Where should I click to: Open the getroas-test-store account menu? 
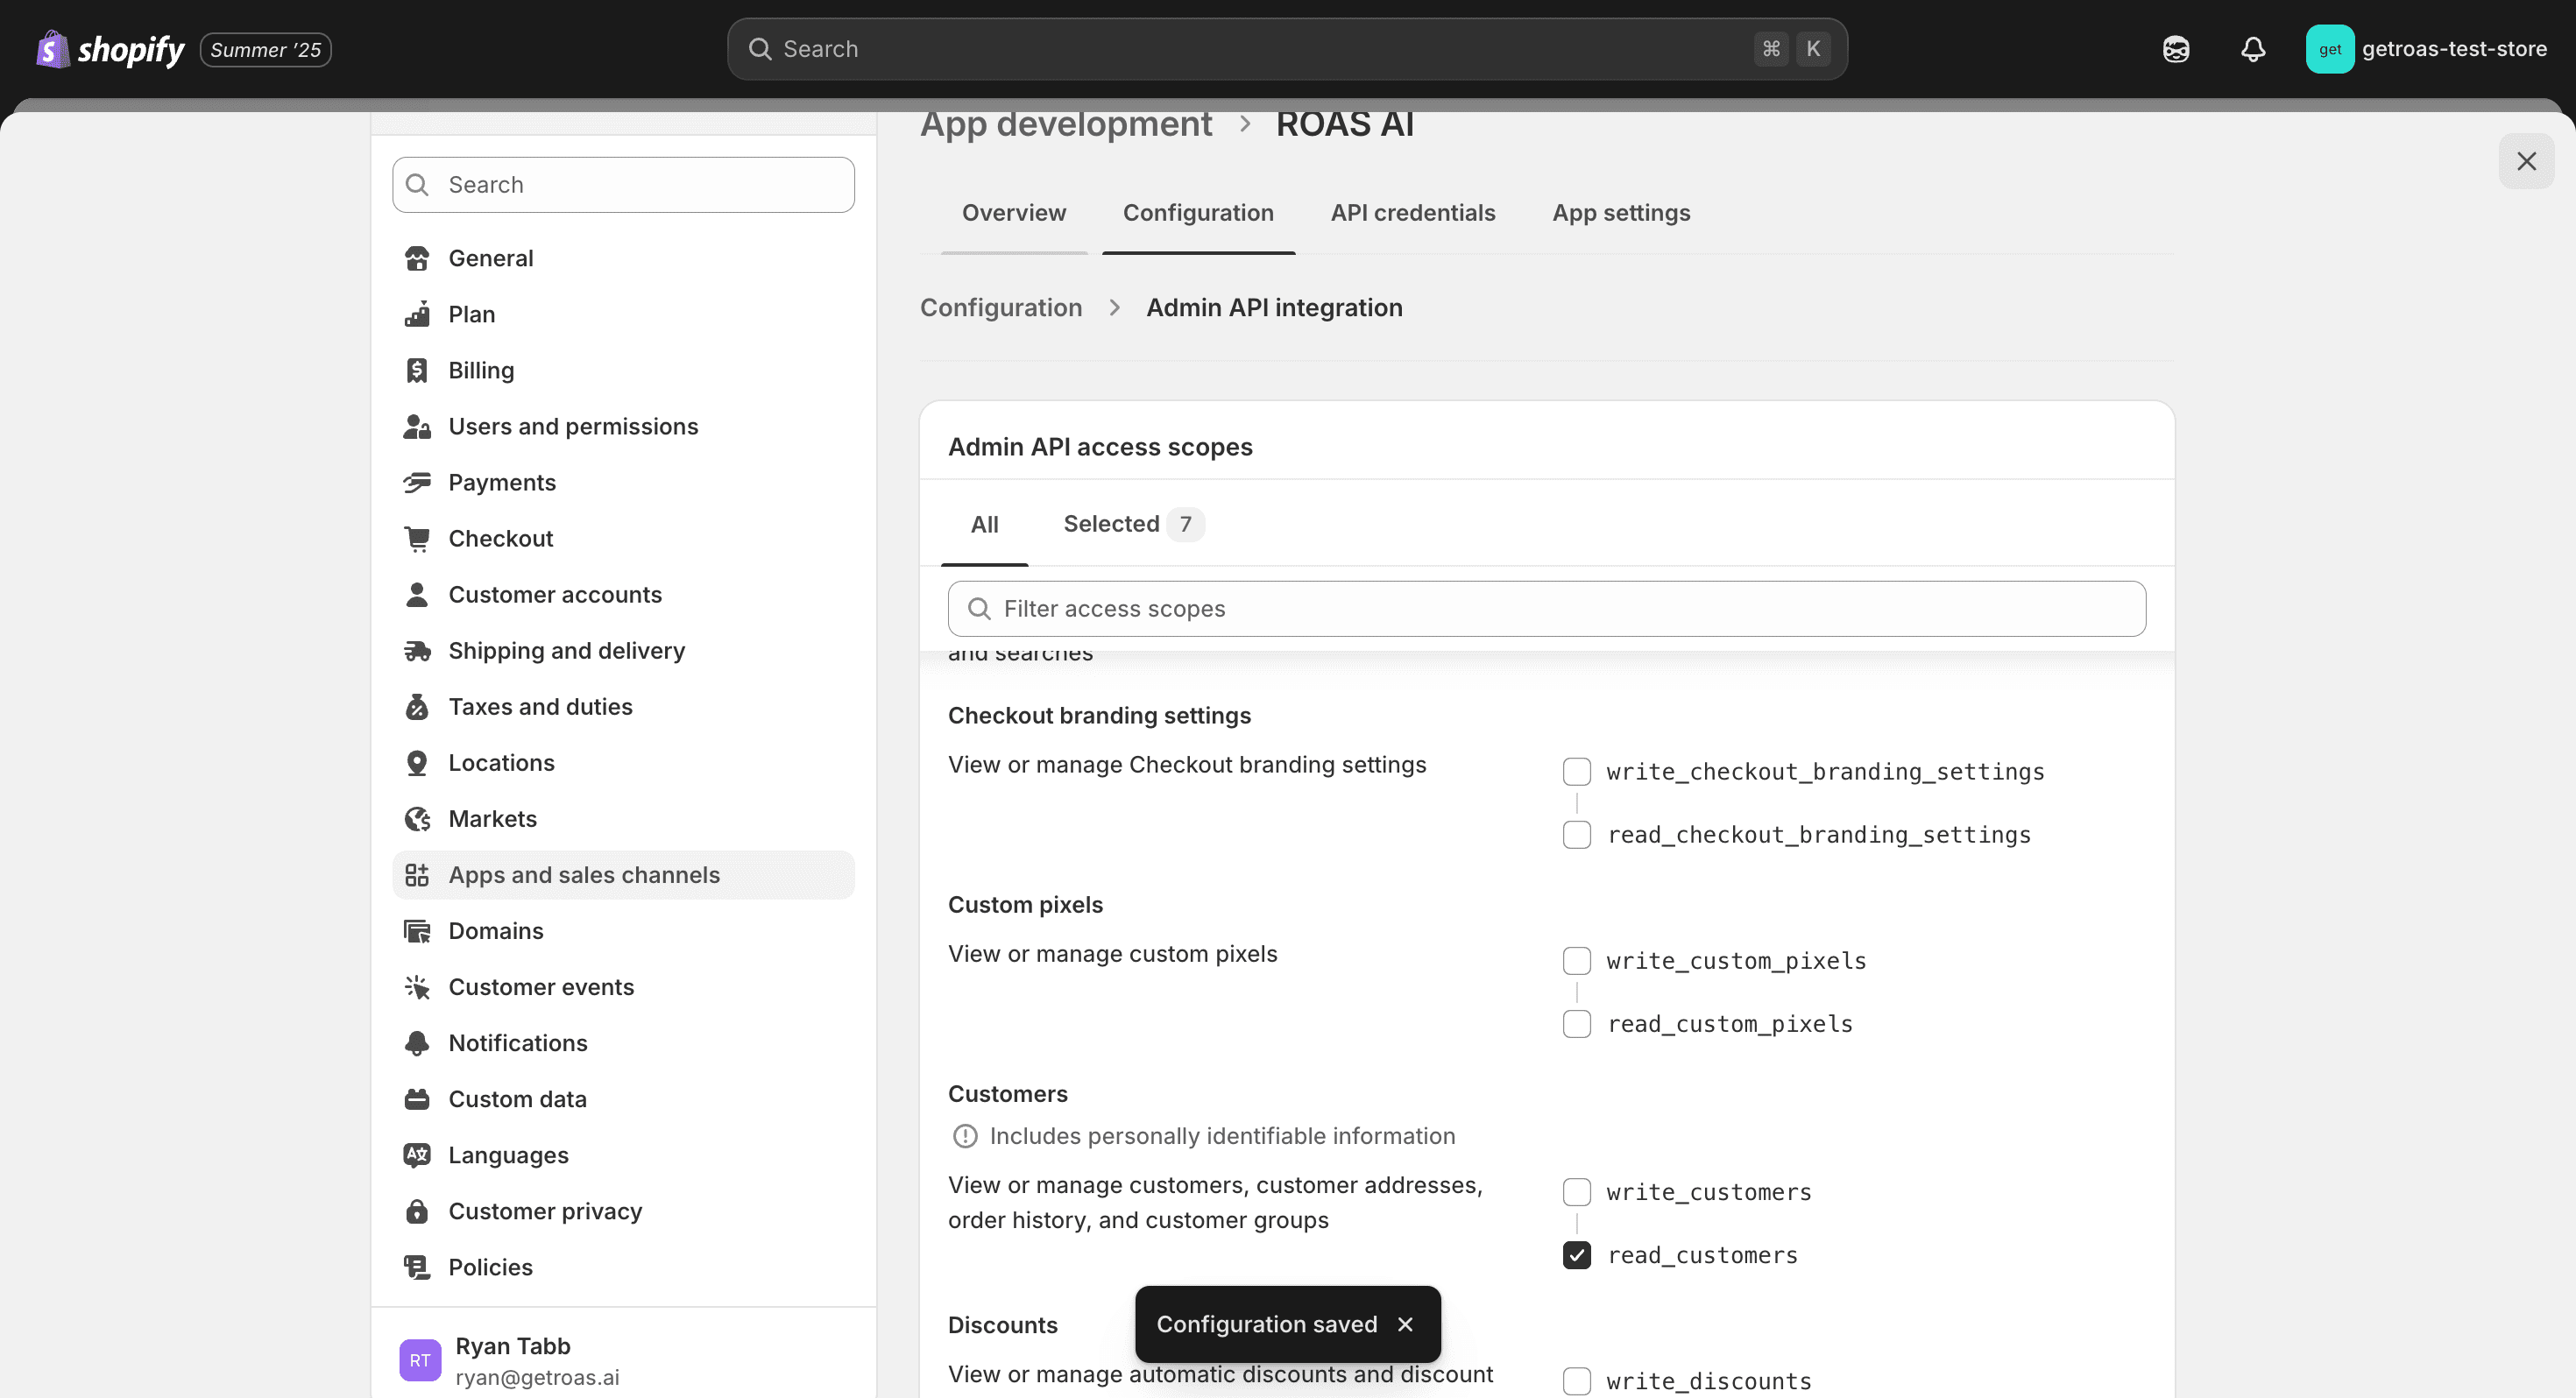2426,49
